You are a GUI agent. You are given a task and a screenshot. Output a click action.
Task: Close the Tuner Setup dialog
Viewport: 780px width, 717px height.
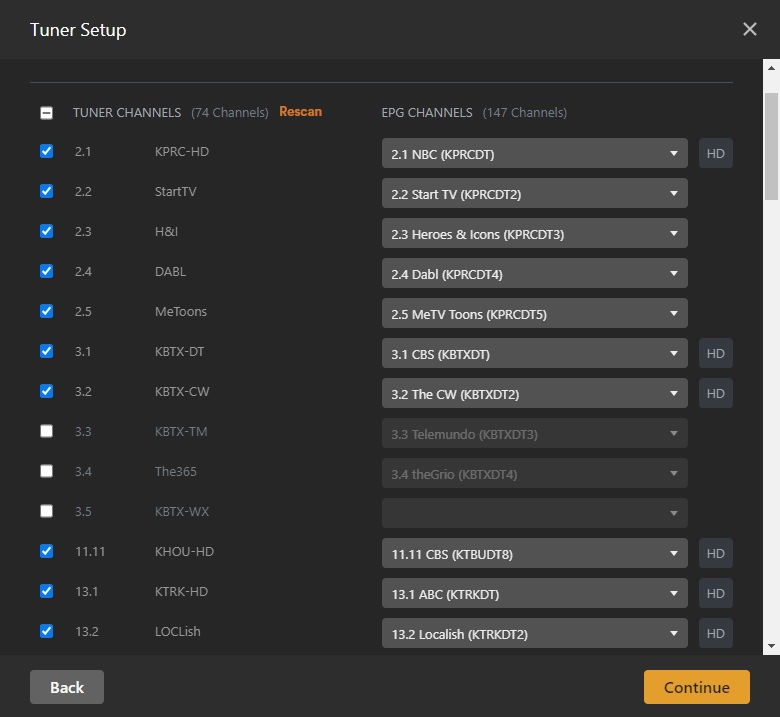pos(749,29)
